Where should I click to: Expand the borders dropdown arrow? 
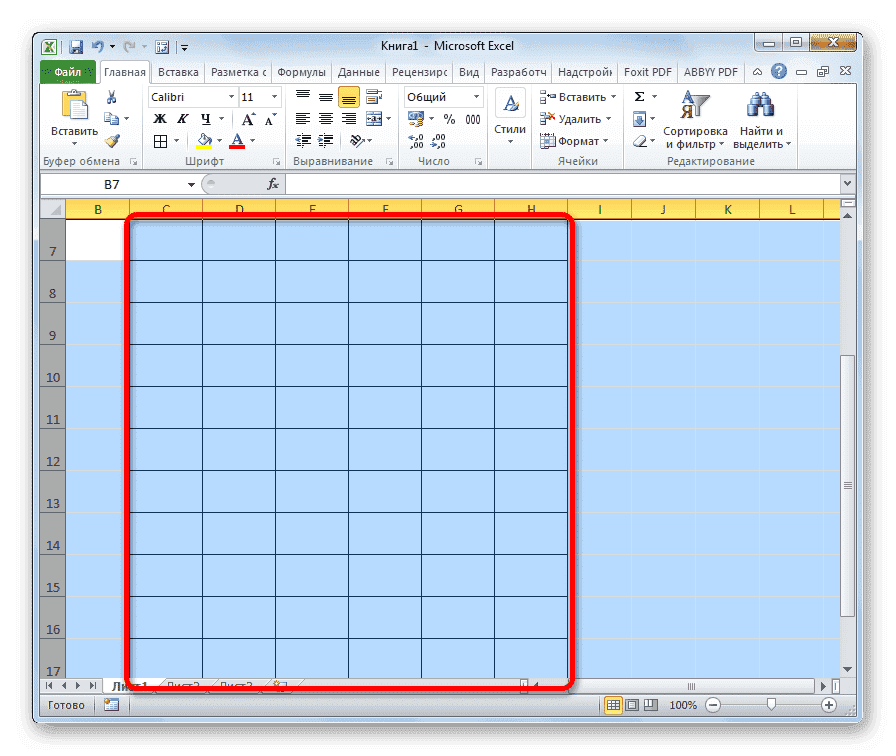coord(176,140)
